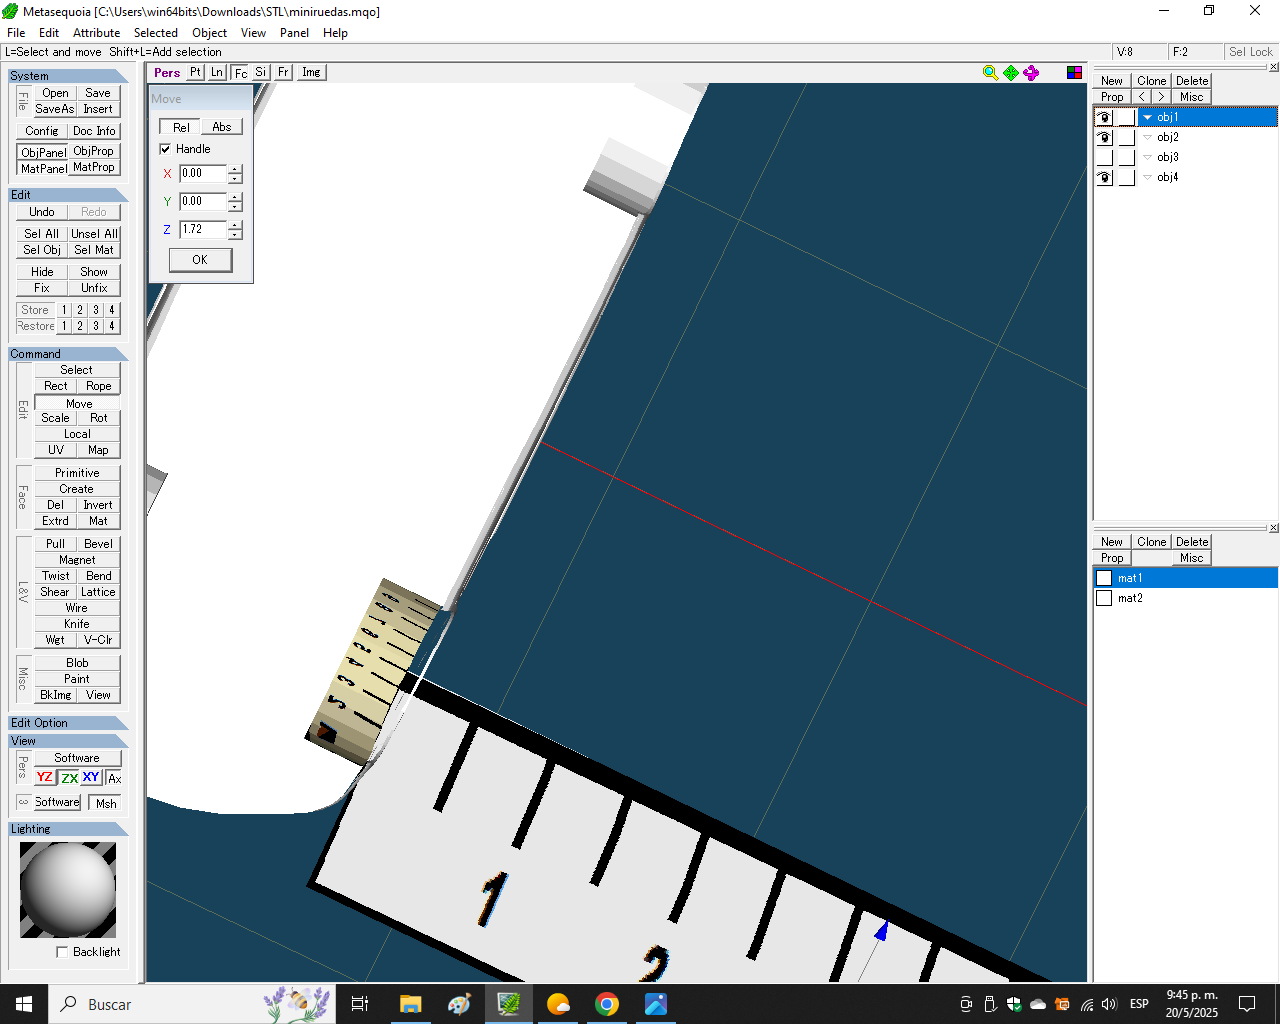1280x1024 pixels.
Task: Toggle the green ZX plane grid
Action: click(x=69, y=778)
